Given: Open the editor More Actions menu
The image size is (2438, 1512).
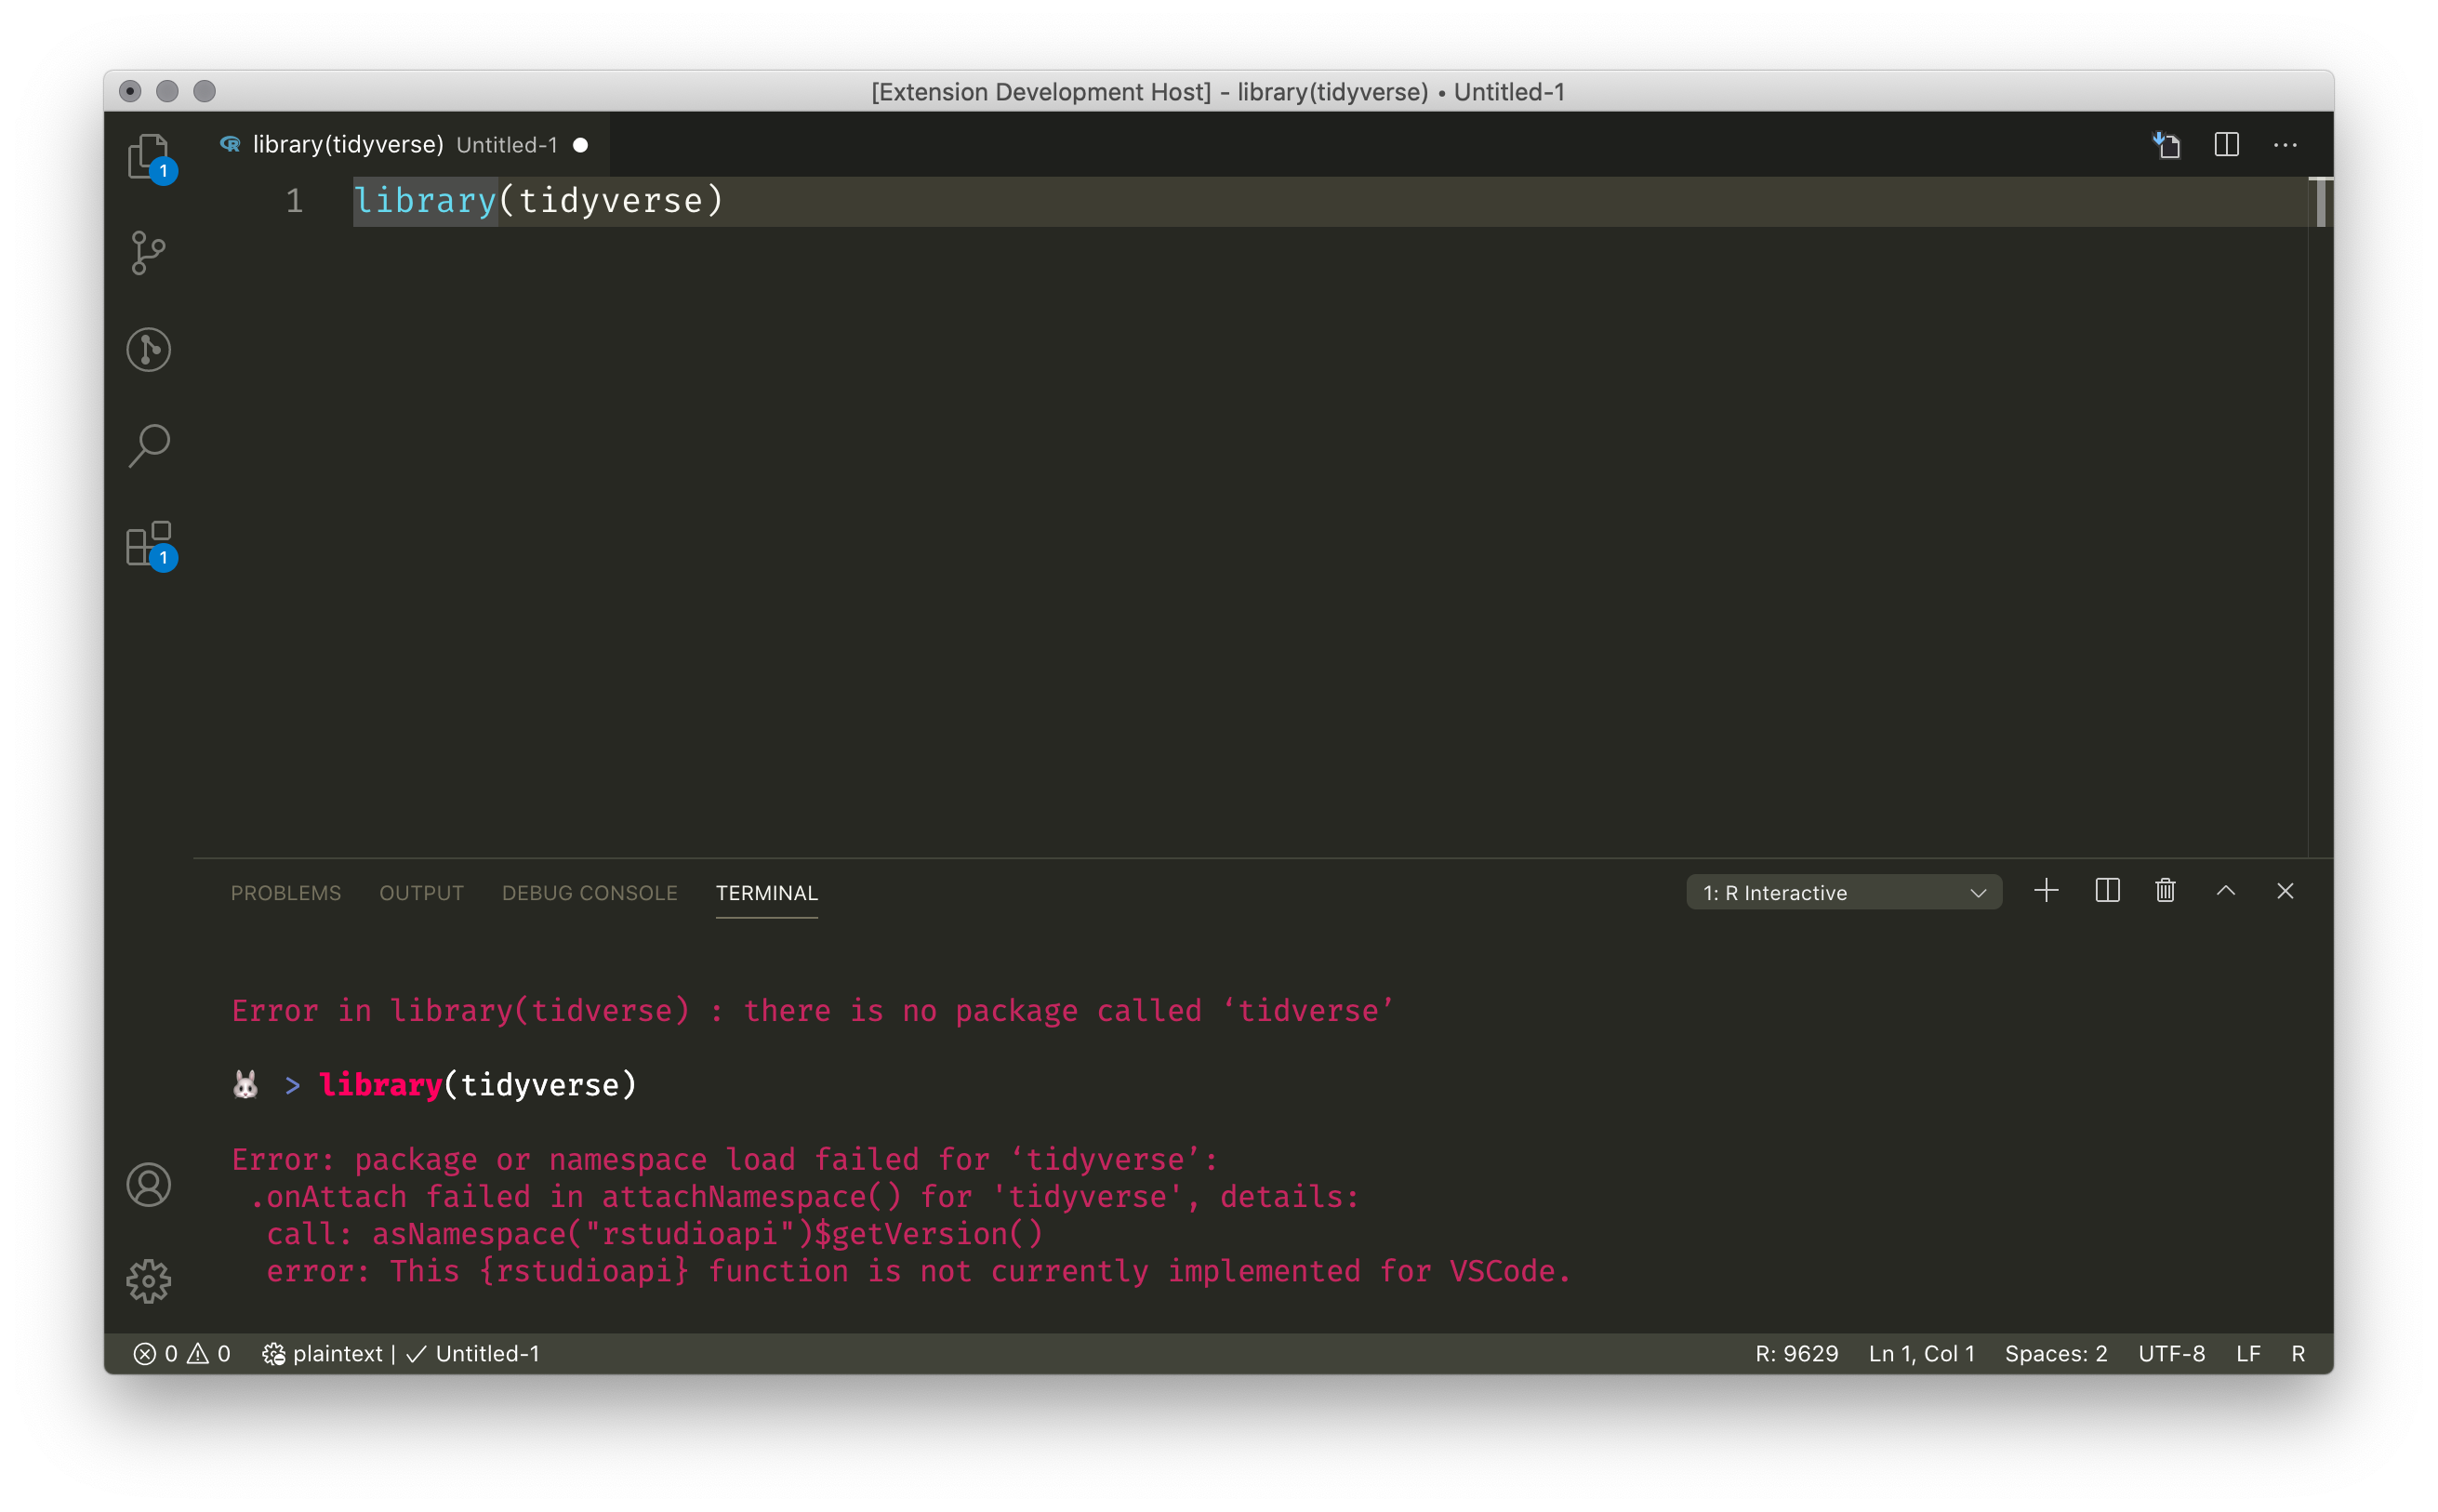Looking at the screenshot, I should coord(2285,145).
